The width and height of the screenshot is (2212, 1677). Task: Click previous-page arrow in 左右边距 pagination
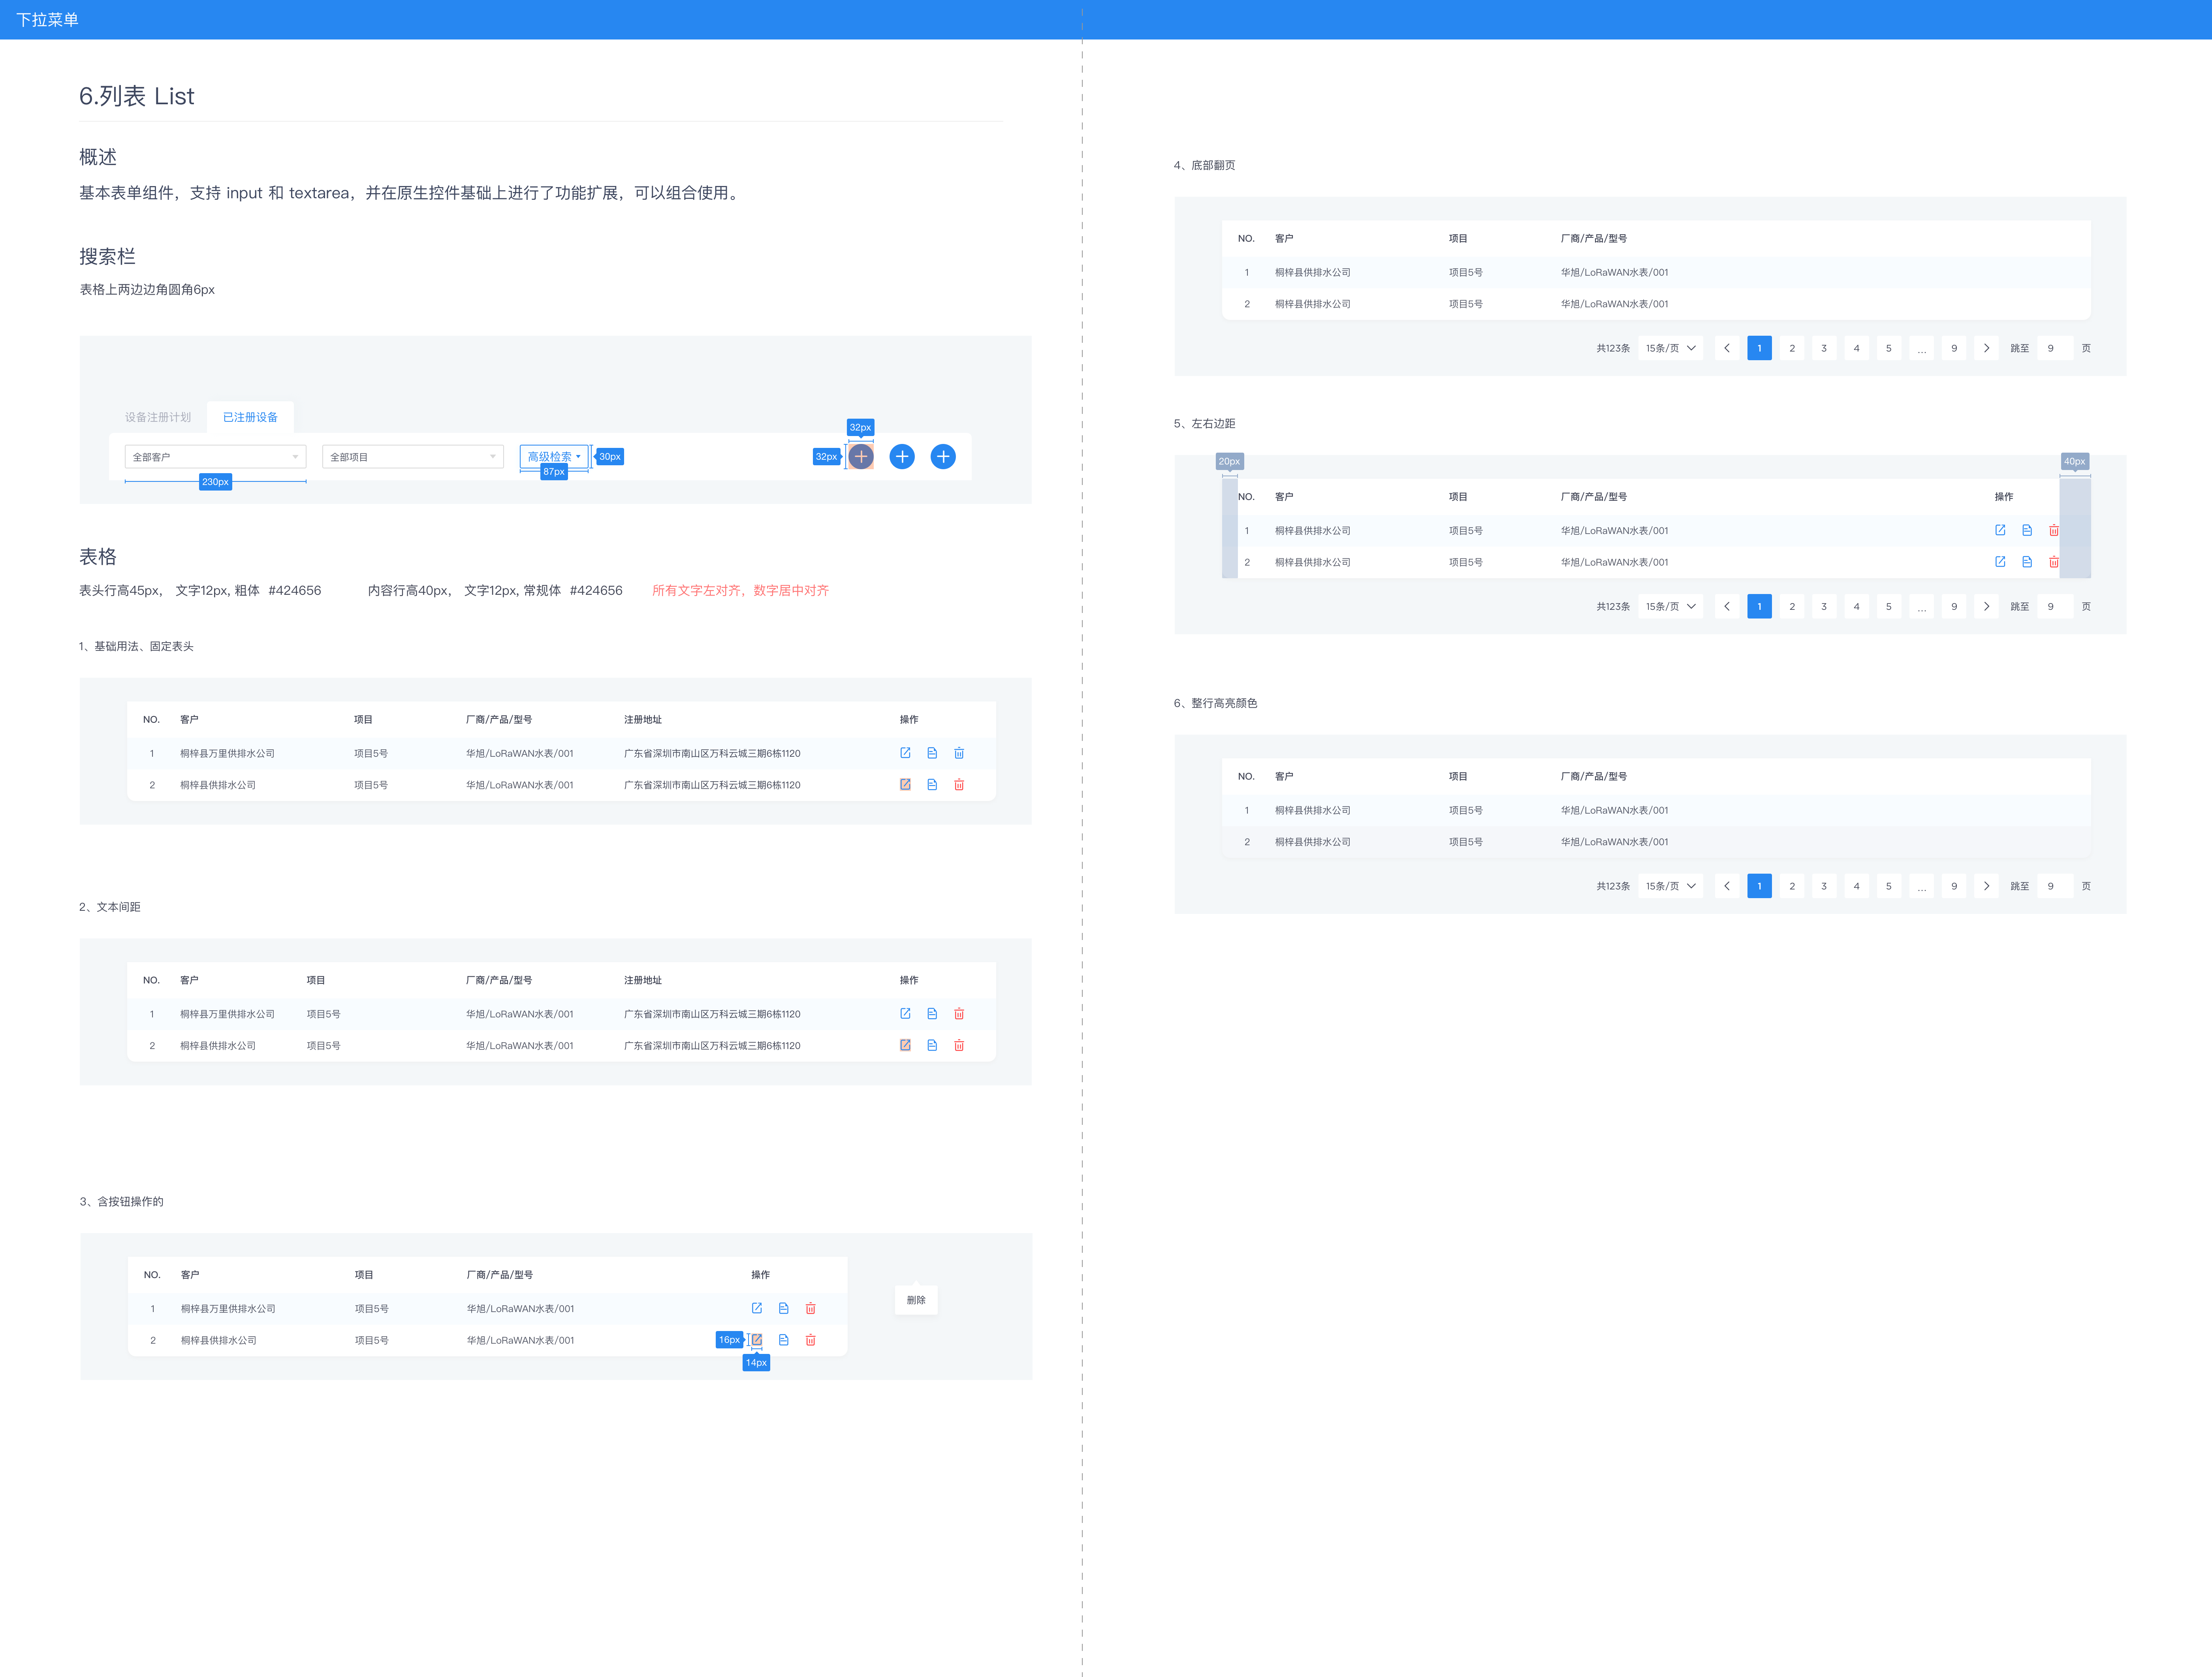1727,606
